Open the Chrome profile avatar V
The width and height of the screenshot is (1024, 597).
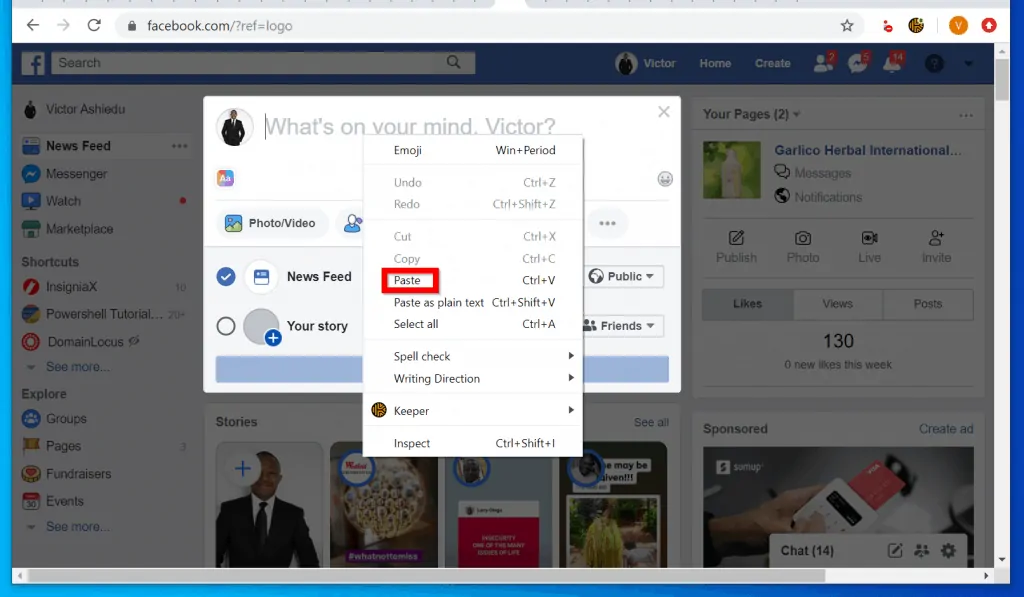click(958, 25)
